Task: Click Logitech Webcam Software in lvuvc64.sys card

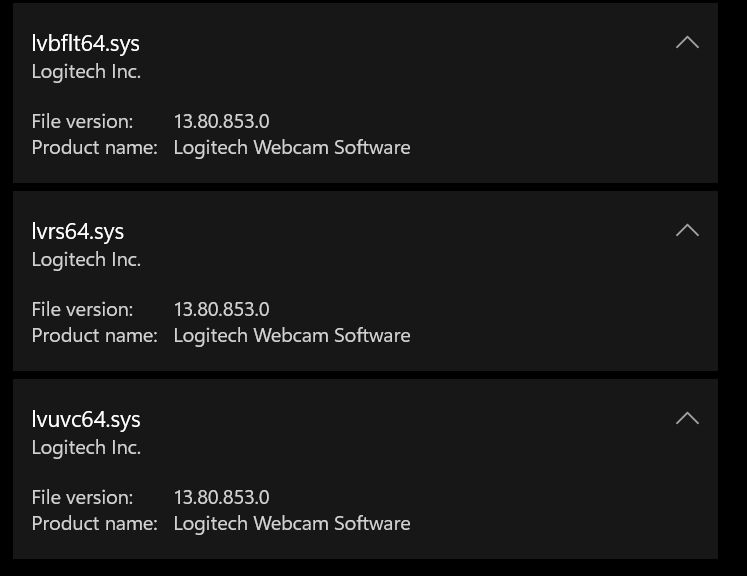Action: [292, 523]
